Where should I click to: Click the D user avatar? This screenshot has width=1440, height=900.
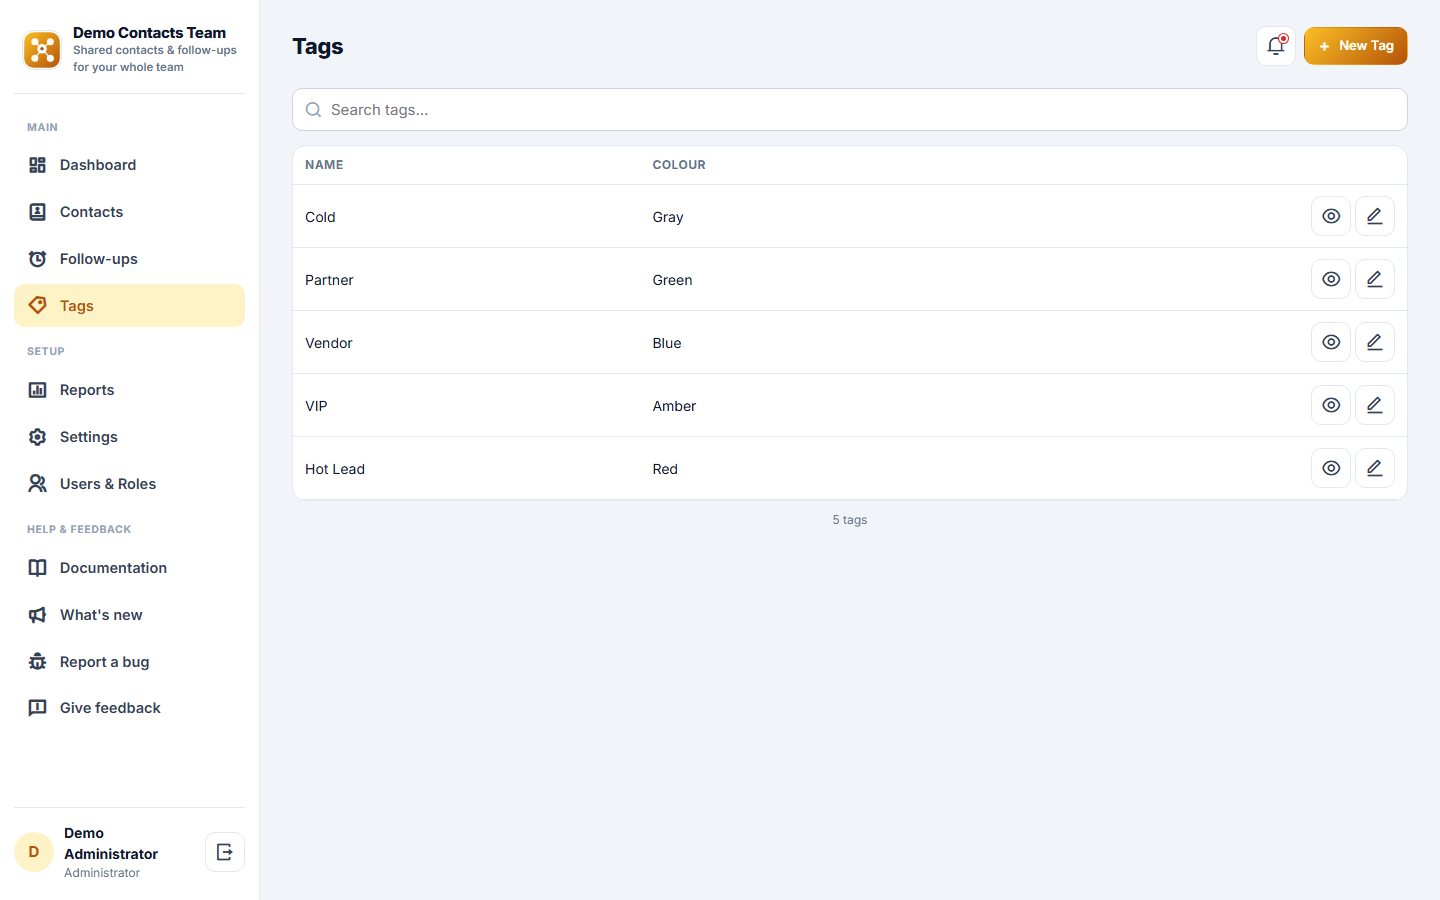34,852
